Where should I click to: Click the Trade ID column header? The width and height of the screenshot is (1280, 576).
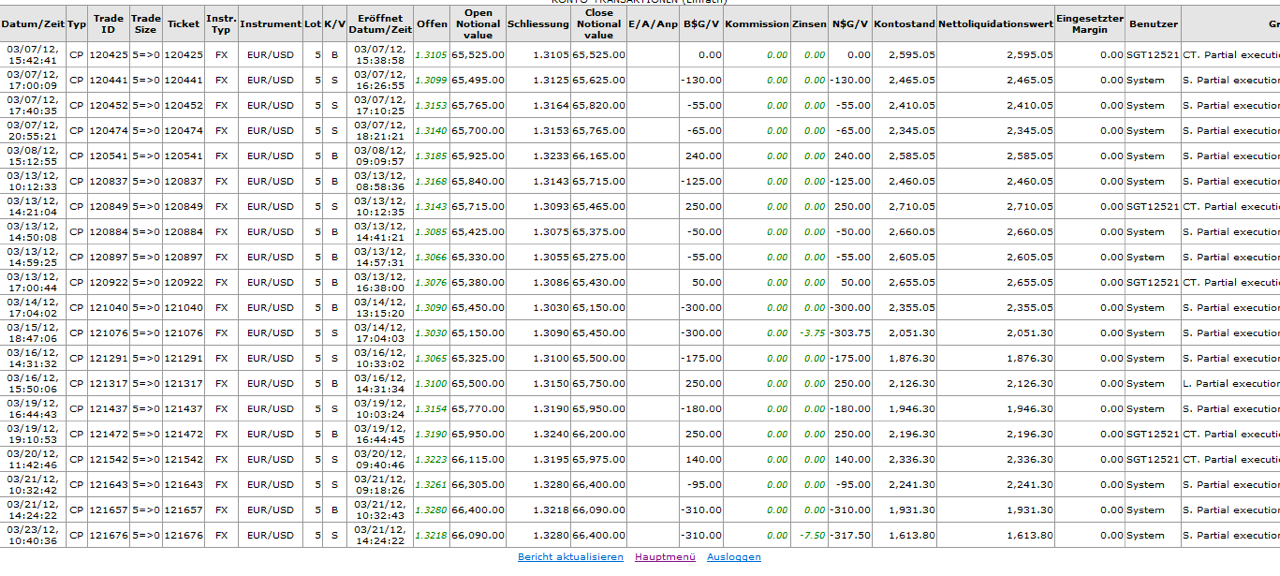[108, 24]
